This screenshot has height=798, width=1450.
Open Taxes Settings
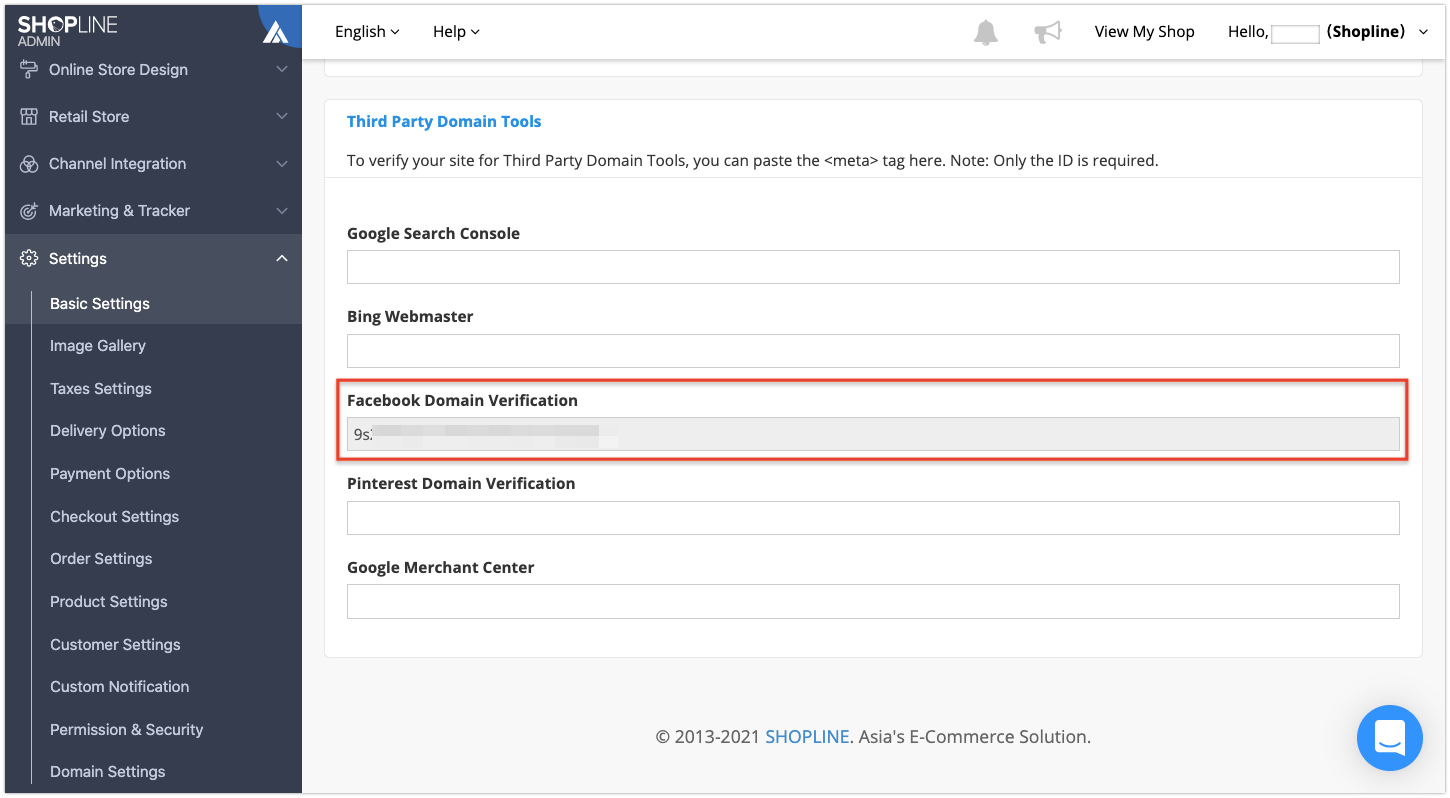(101, 388)
